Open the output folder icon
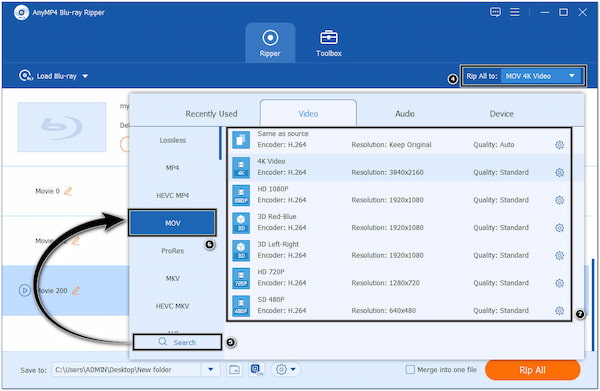Screen dimensions: 600x391 (235, 370)
